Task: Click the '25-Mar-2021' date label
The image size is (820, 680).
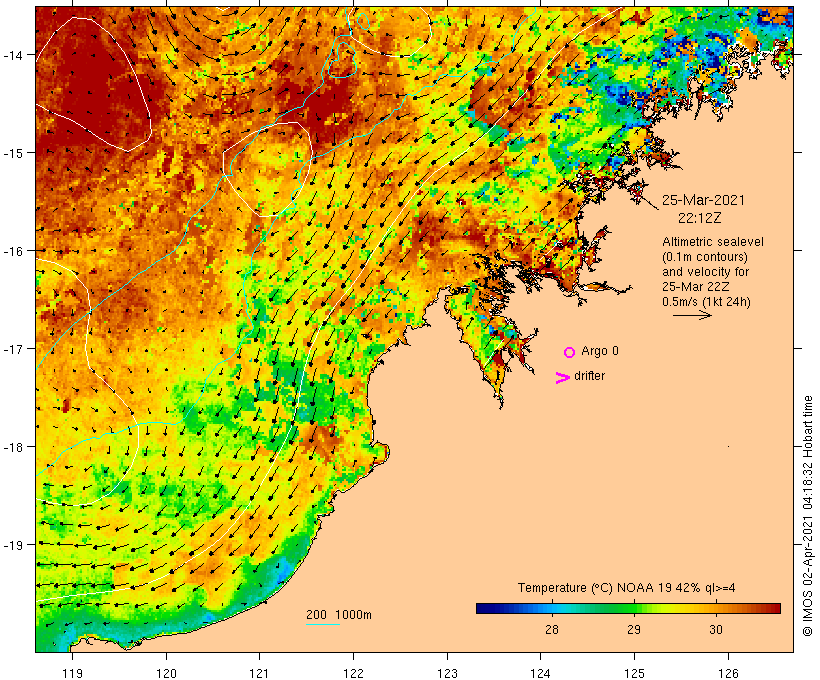Action: (x=703, y=200)
